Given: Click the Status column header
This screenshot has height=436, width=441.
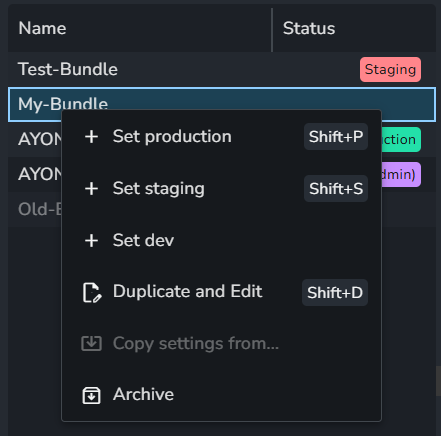Looking at the screenshot, I should point(309,28).
